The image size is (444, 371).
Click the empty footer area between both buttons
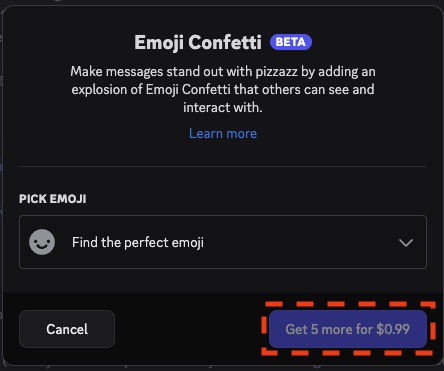pyautogui.click(x=192, y=329)
